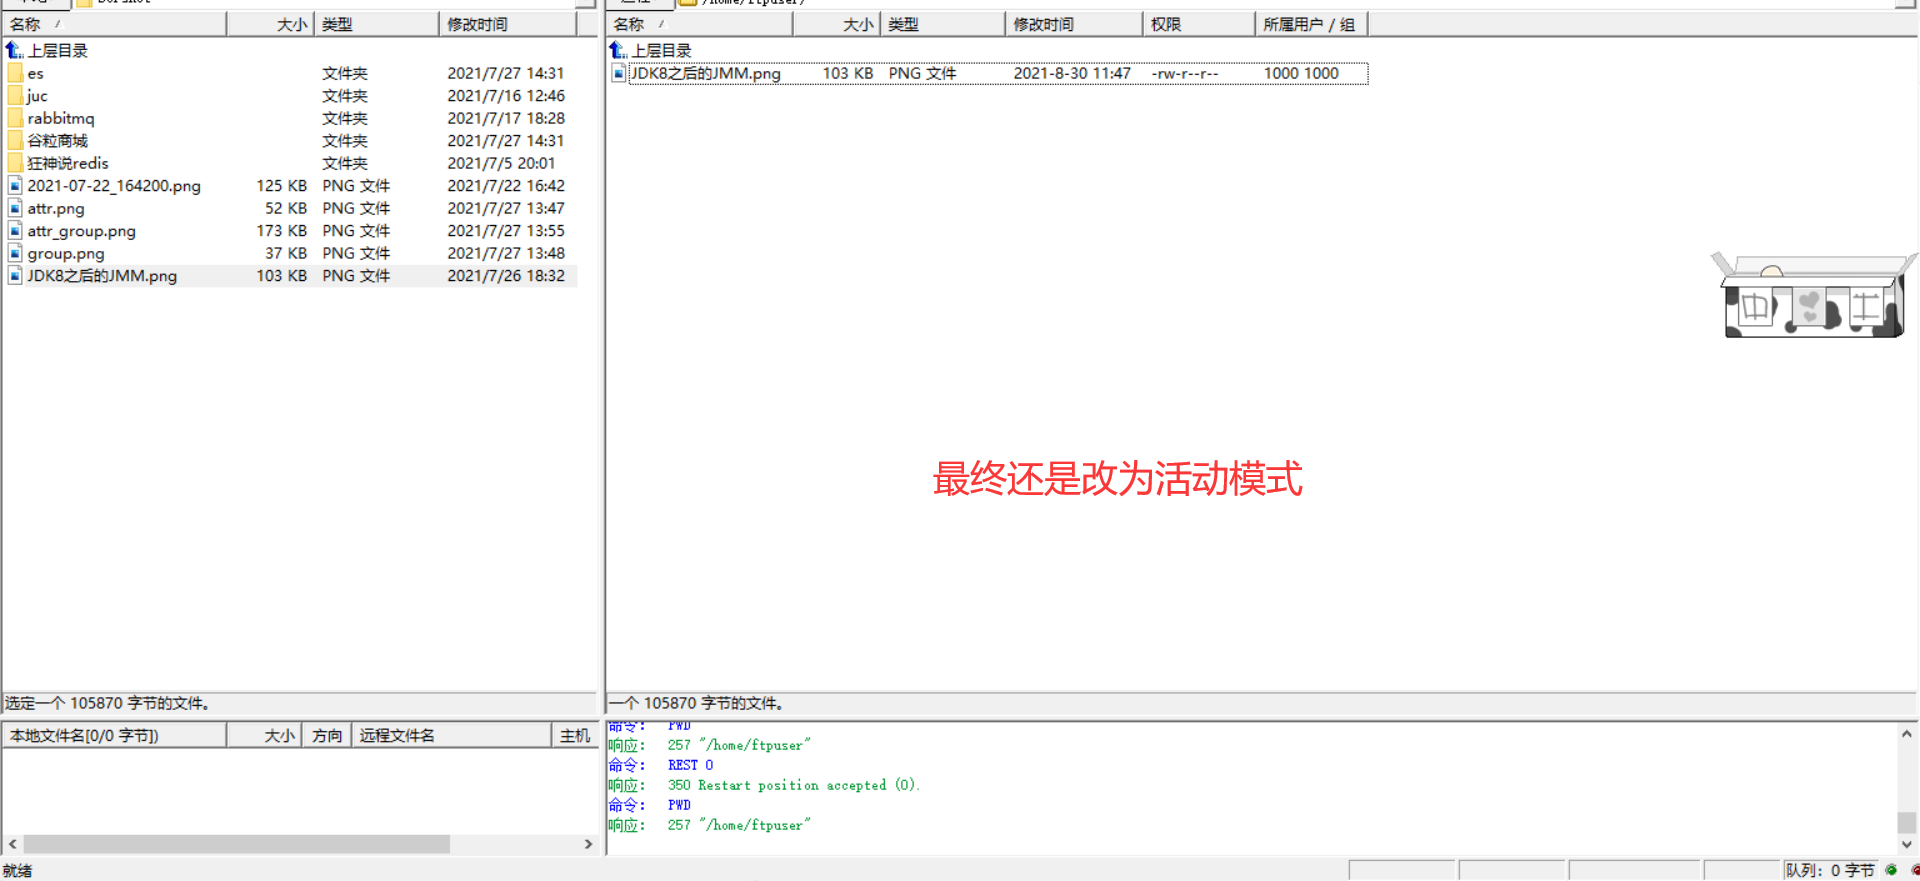Image resolution: width=1920 pixels, height=881 pixels.
Task: Sort remote files by 所属用户 / 组 column
Action: click(1311, 24)
